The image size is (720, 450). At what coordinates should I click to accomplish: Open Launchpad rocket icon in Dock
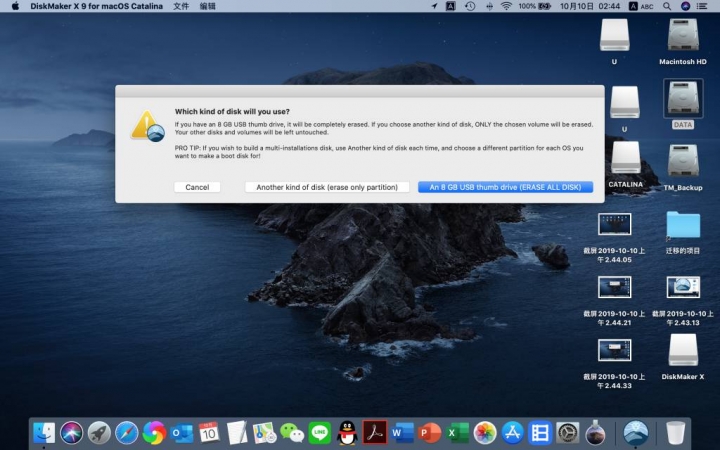coord(99,433)
